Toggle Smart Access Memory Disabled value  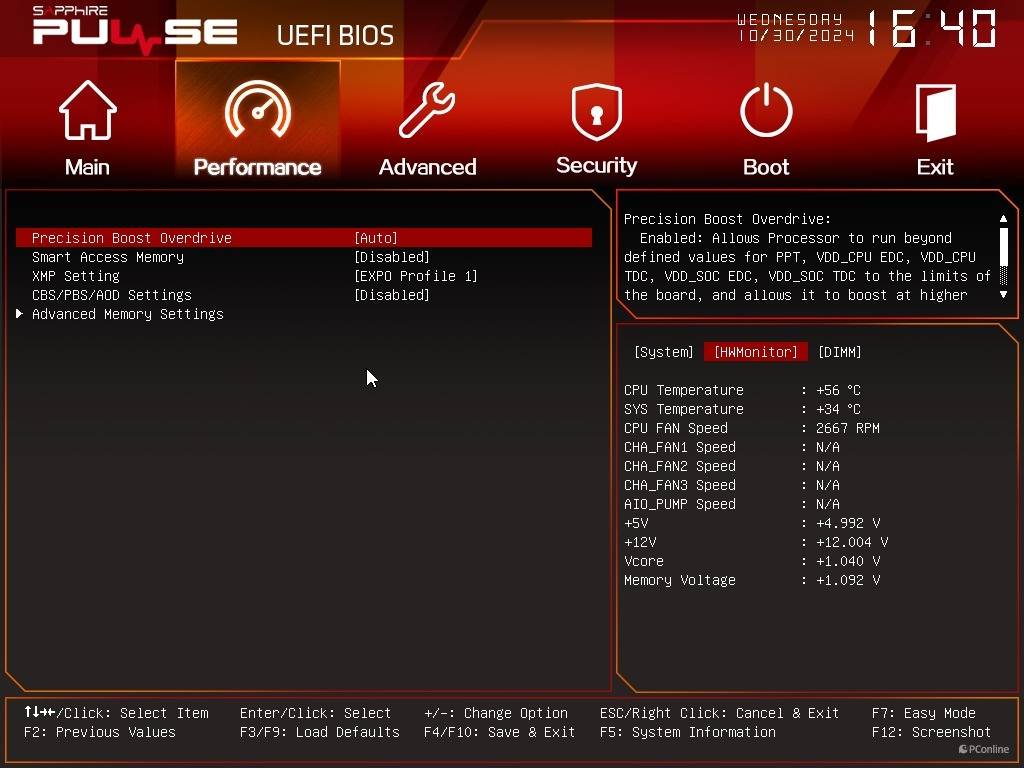click(392, 257)
